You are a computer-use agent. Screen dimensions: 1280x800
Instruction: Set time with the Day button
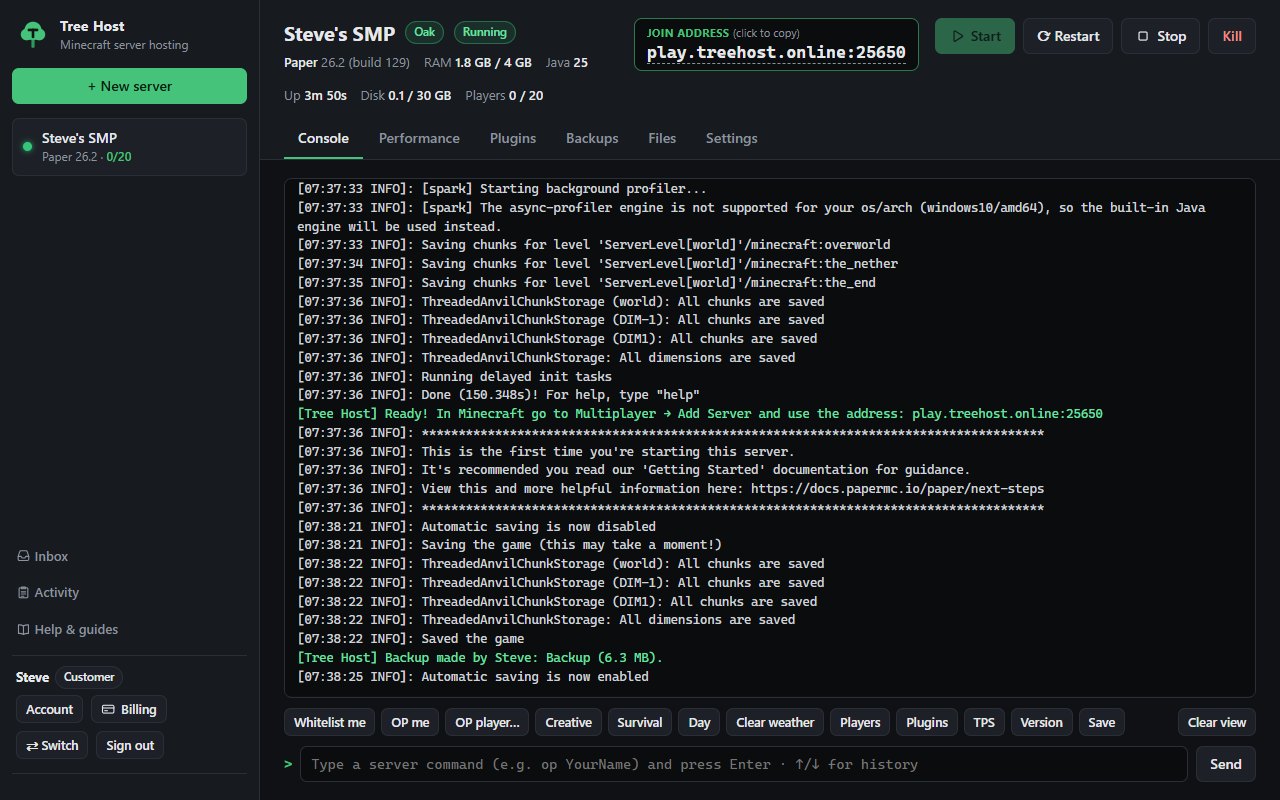[699, 722]
